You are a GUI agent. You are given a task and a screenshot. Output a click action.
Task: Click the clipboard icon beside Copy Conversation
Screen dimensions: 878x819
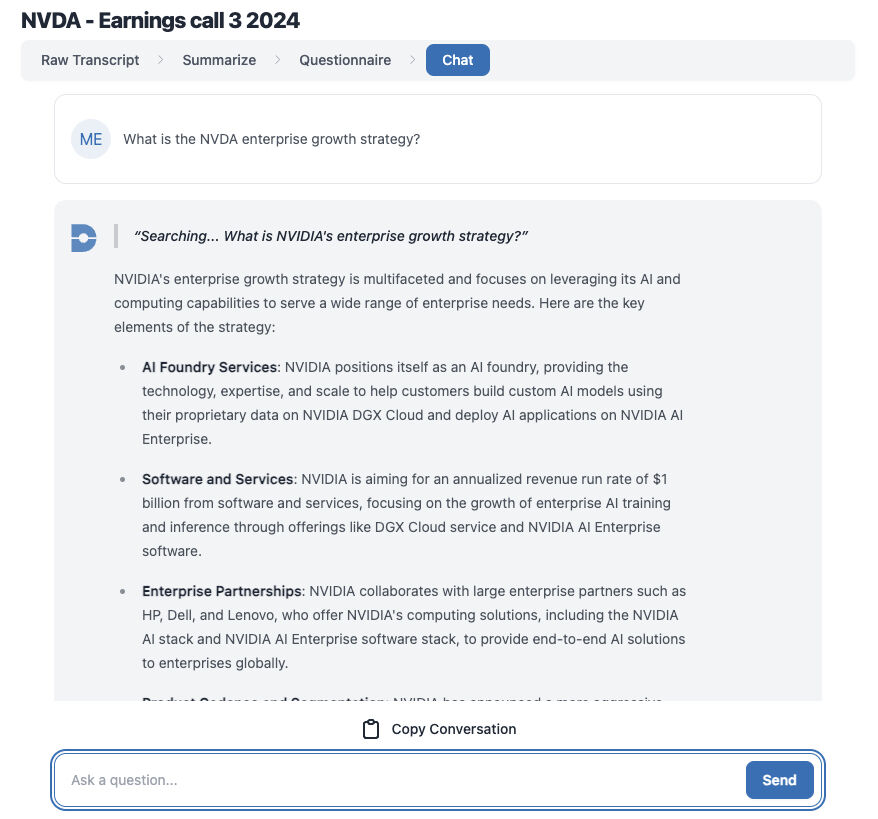point(371,729)
